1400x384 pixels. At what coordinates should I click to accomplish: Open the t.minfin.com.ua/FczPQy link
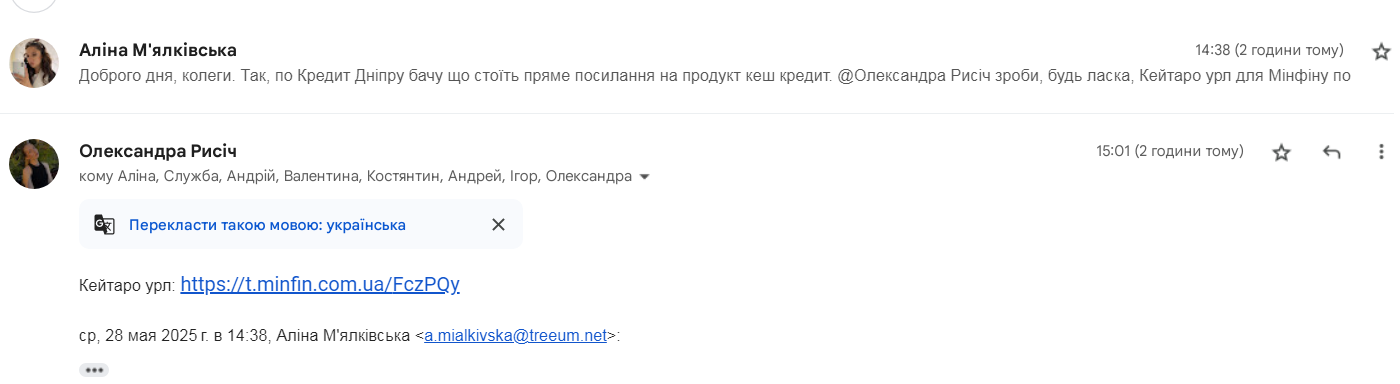click(320, 284)
